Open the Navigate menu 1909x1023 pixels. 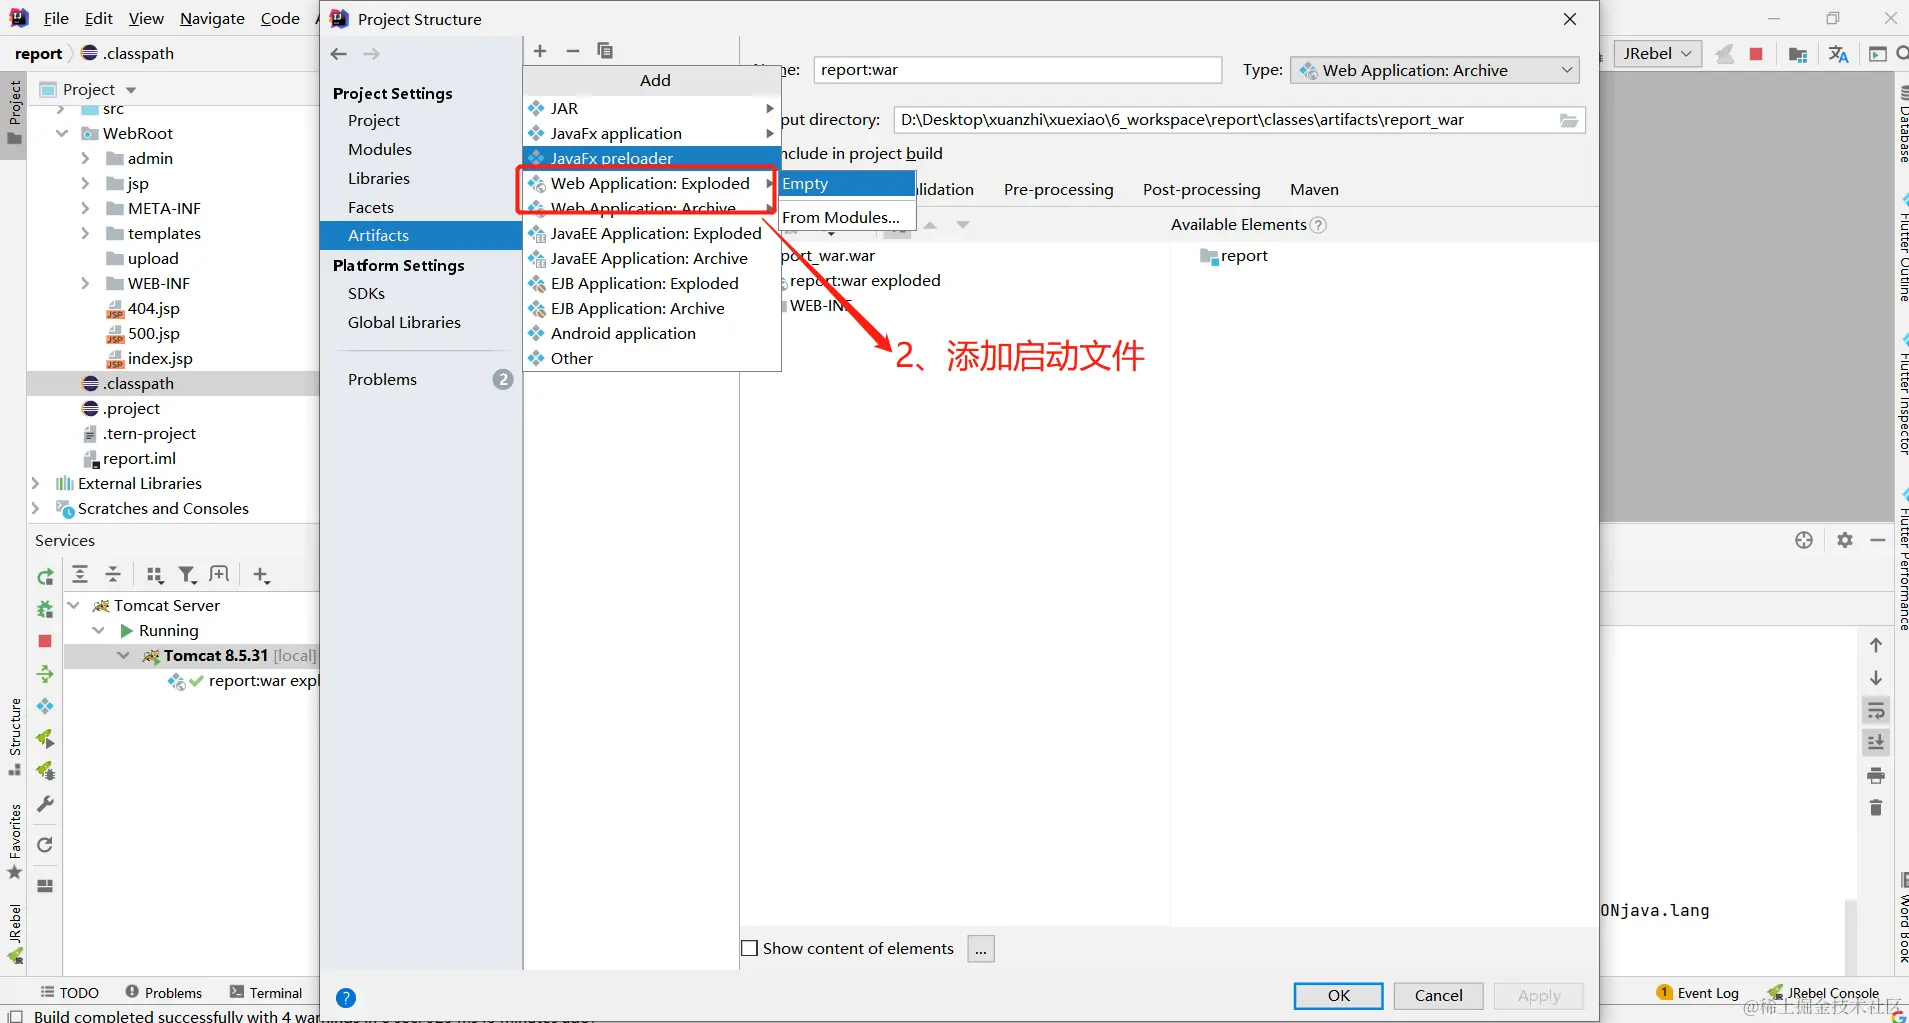(212, 18)
